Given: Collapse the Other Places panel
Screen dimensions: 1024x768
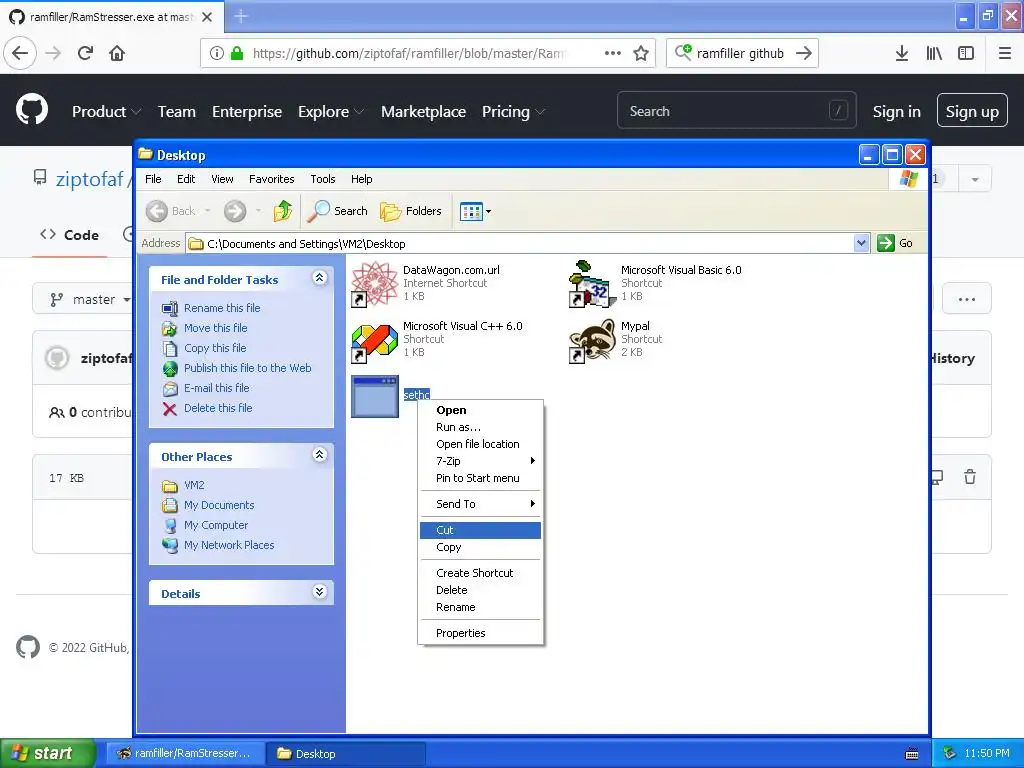Looking at the screenshot, I should pyautogui.click(x=319, y=455).
